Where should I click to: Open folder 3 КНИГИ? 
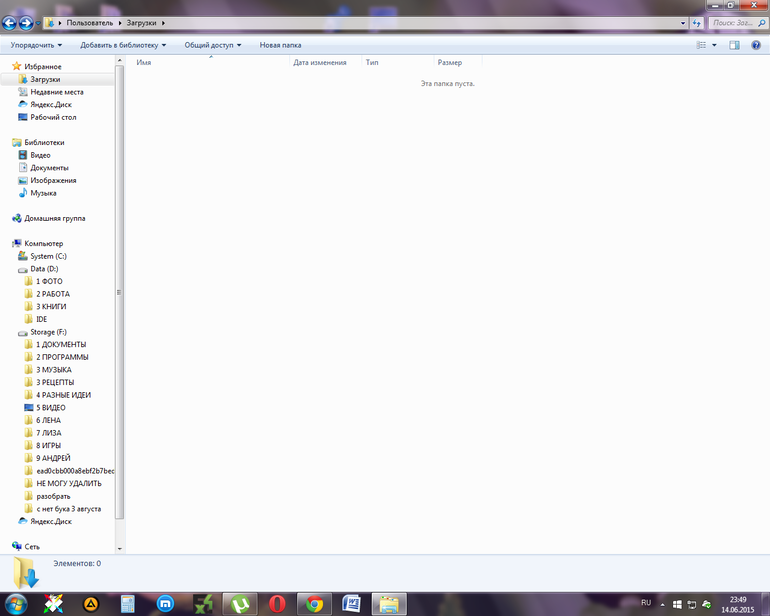pos(51,307)
